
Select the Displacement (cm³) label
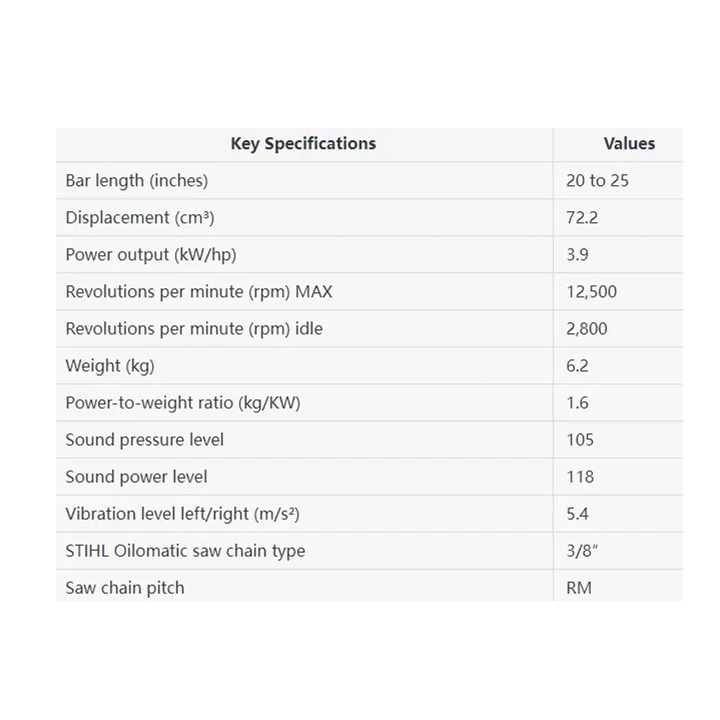pos(140,218)
